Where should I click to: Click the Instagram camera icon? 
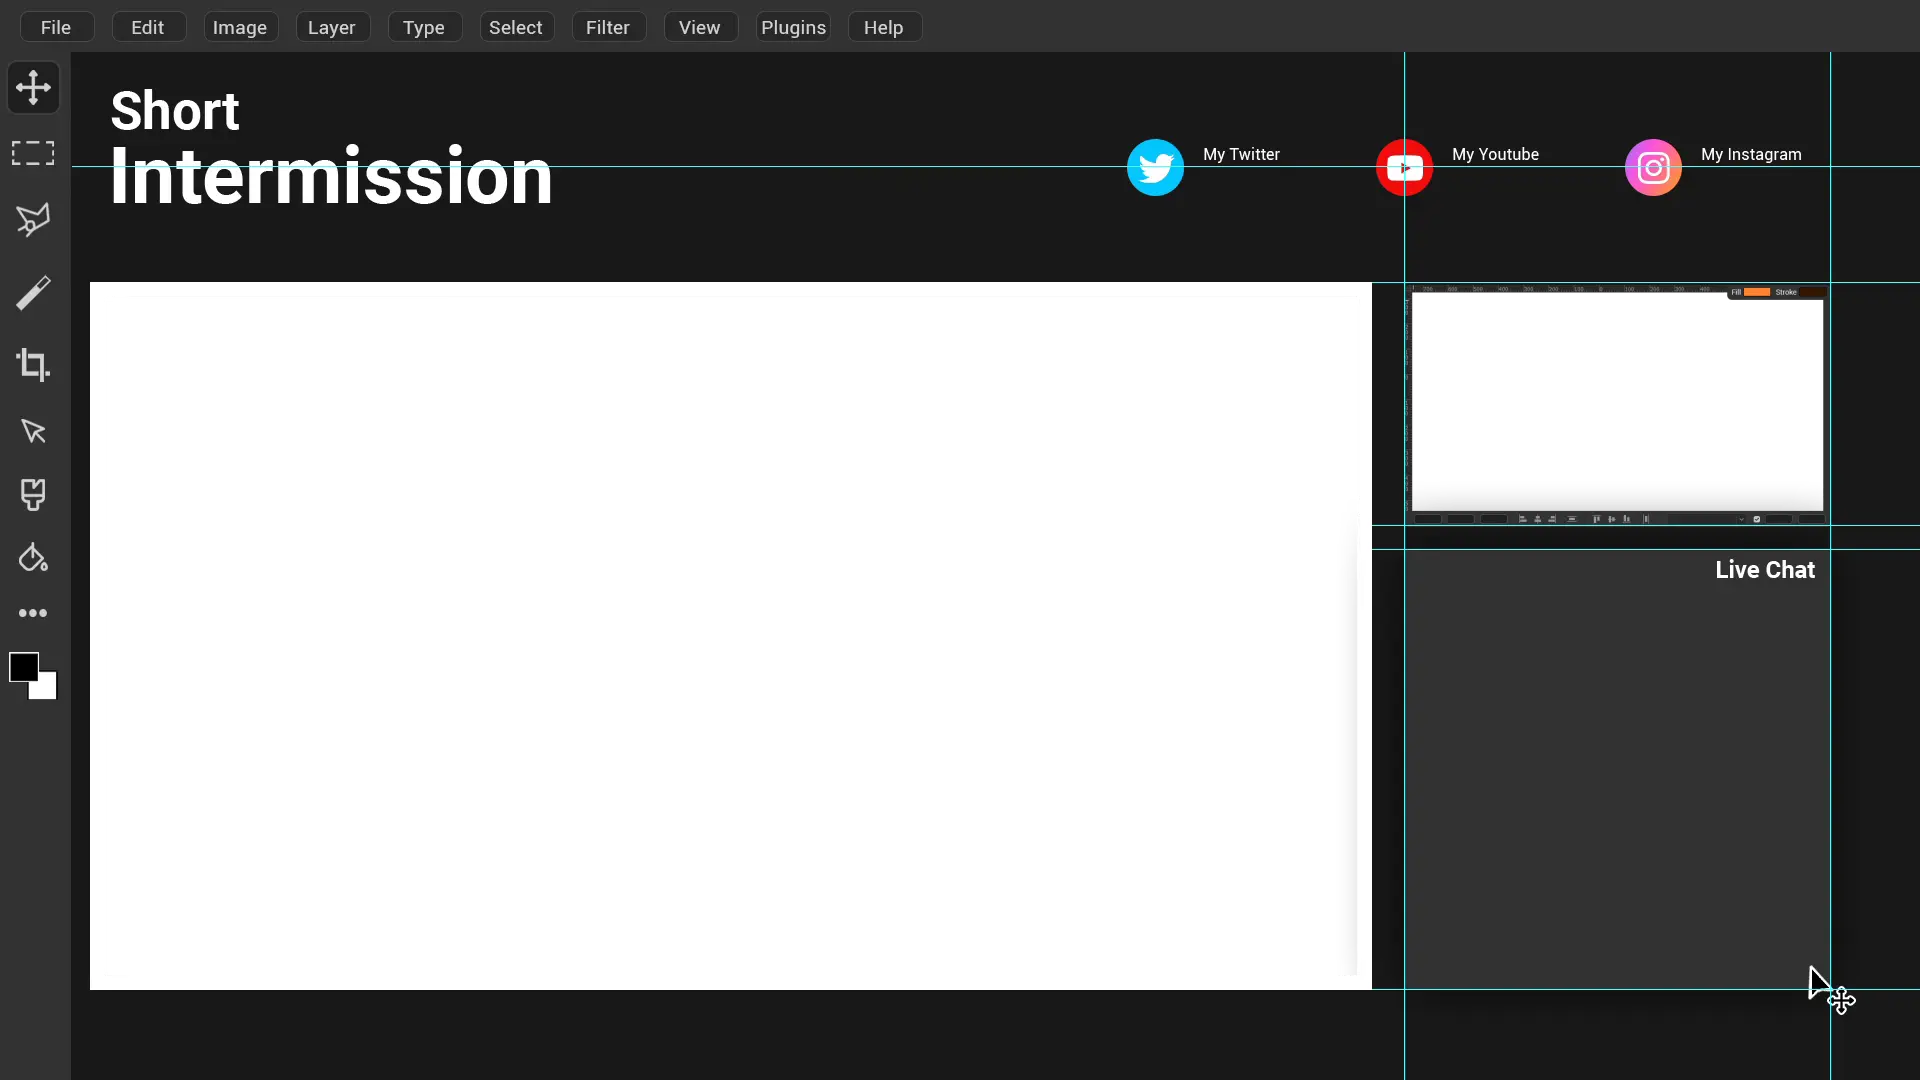[x=1653, y=167]
